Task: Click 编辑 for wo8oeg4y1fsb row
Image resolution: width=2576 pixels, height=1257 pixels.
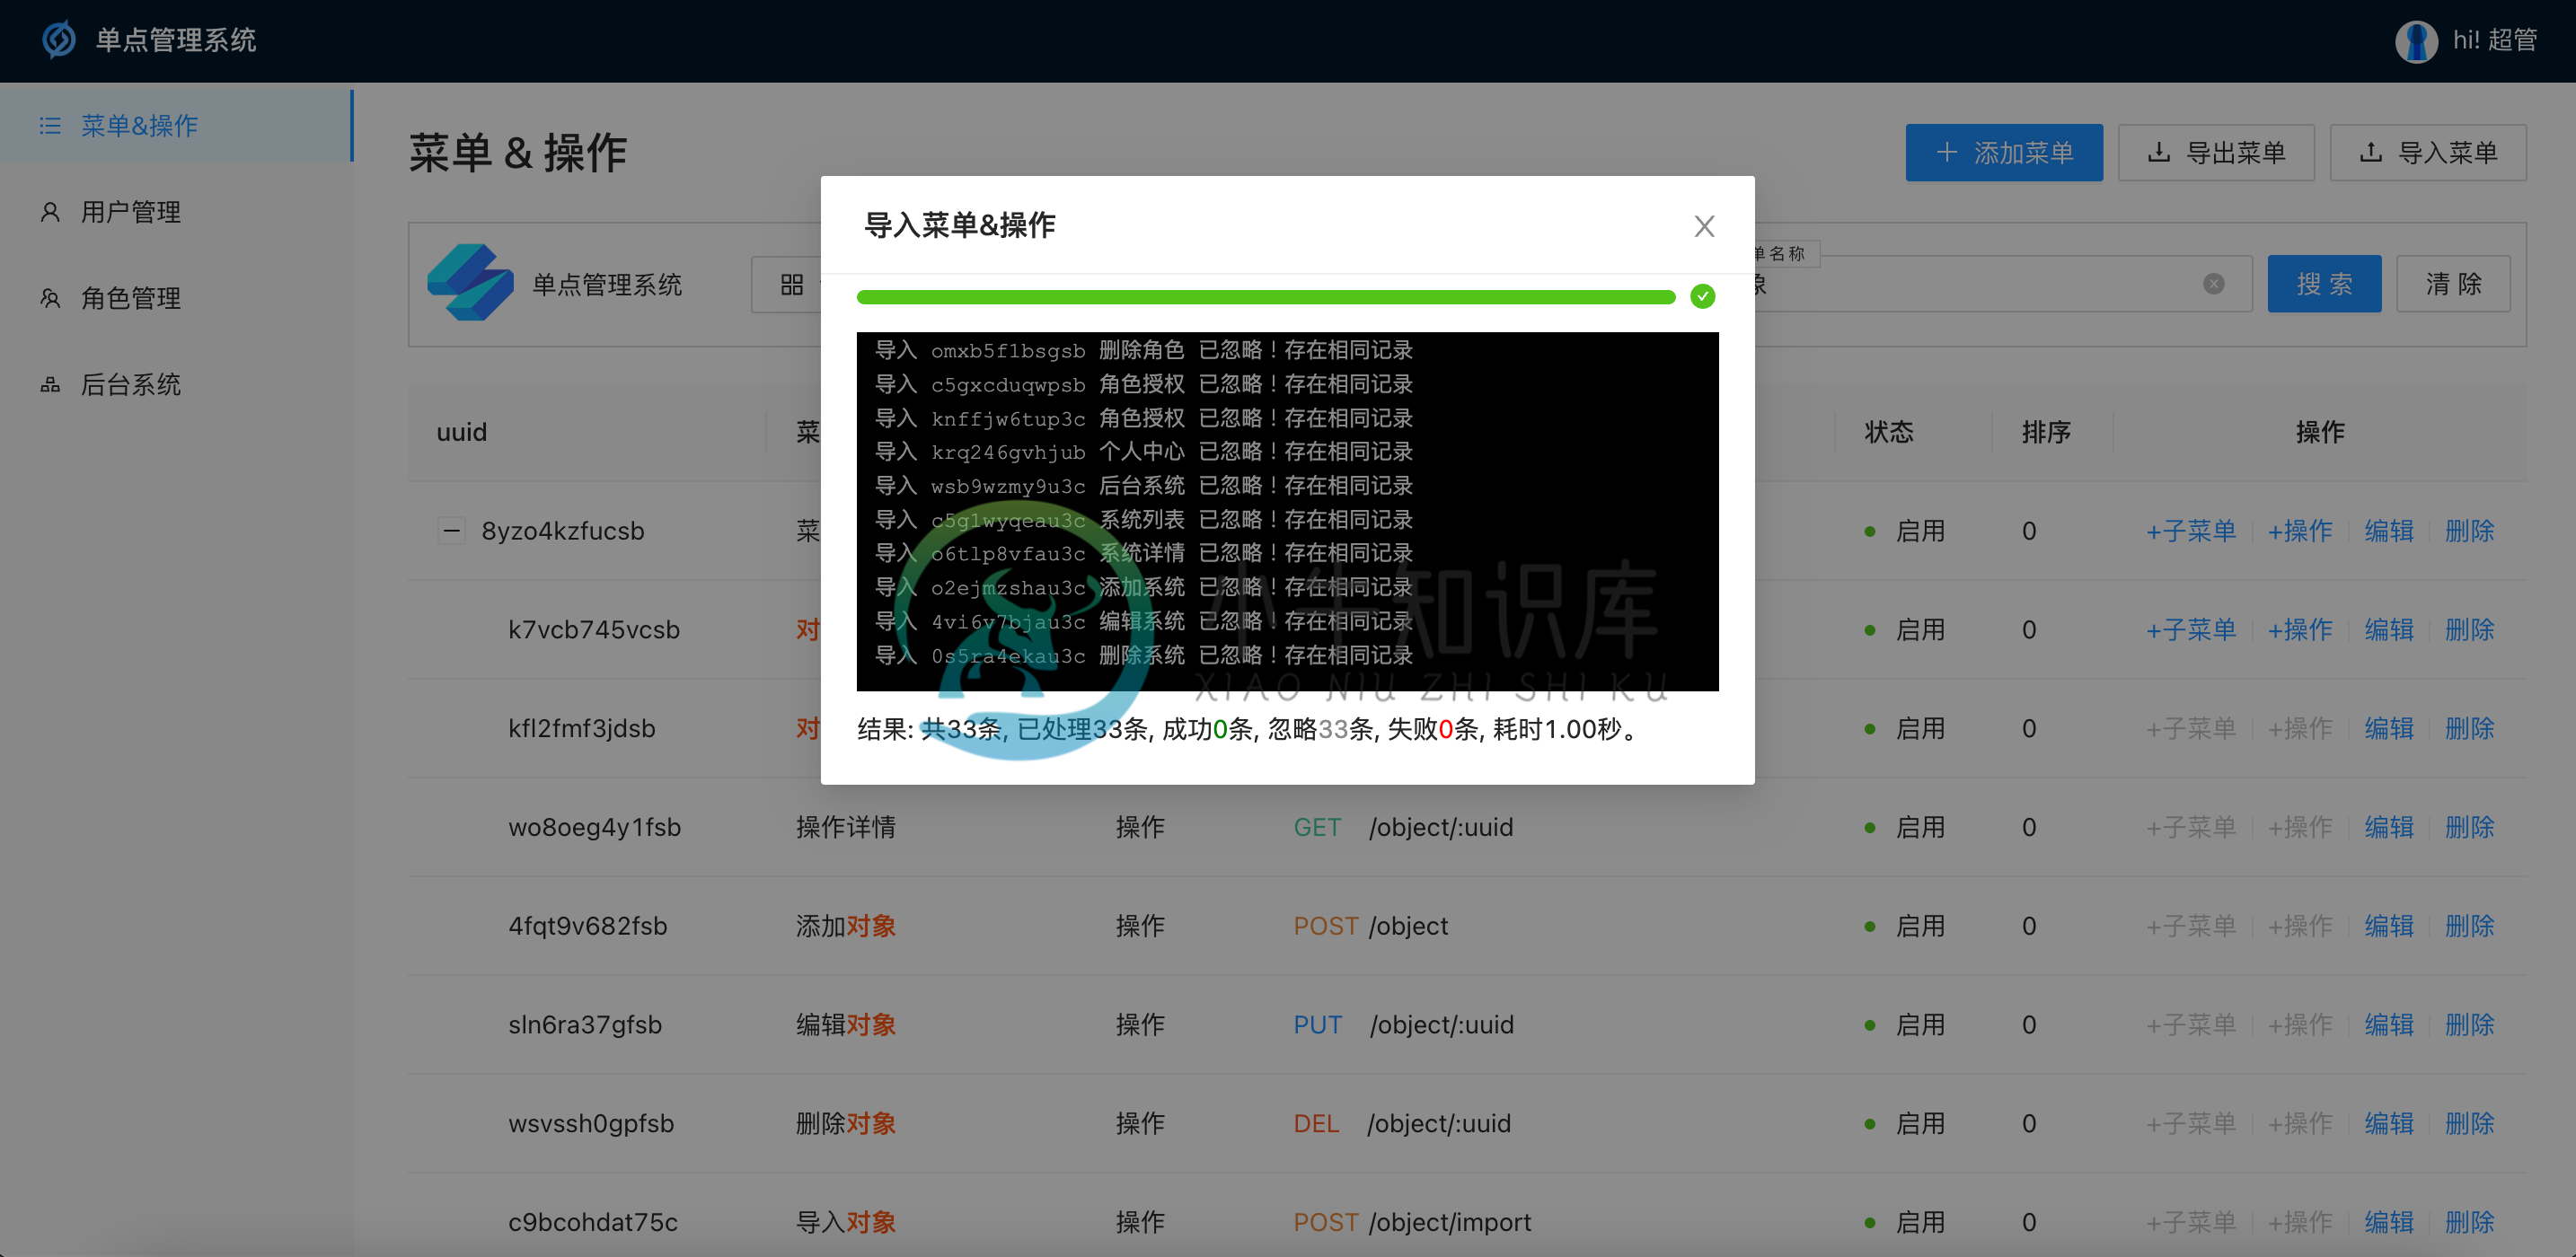Action: pos(2388,828)
